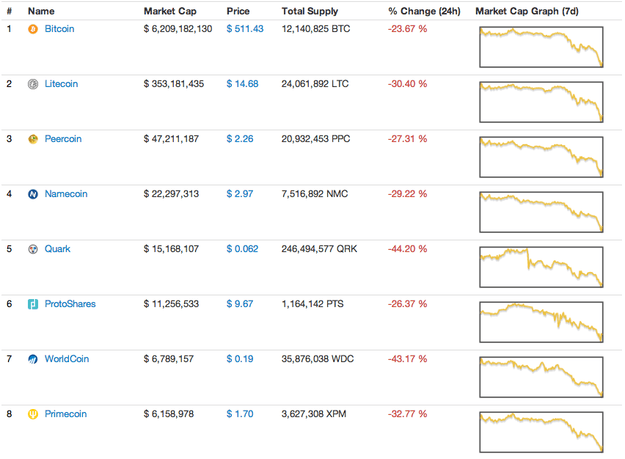This screenshot has height=459, width=625.
Task: Select supply value 246,494,577 QRK
Action: point(319,249)
